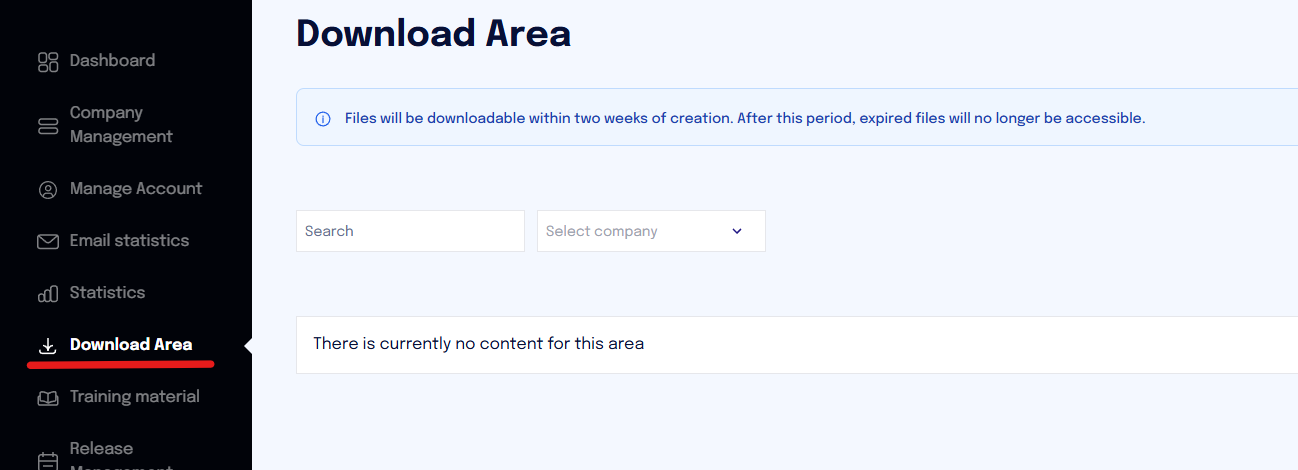Screen dimensions: 1298x470
Task: Click the Company Management stack icon
Action: pyautogui.click(x=48, y=126)
